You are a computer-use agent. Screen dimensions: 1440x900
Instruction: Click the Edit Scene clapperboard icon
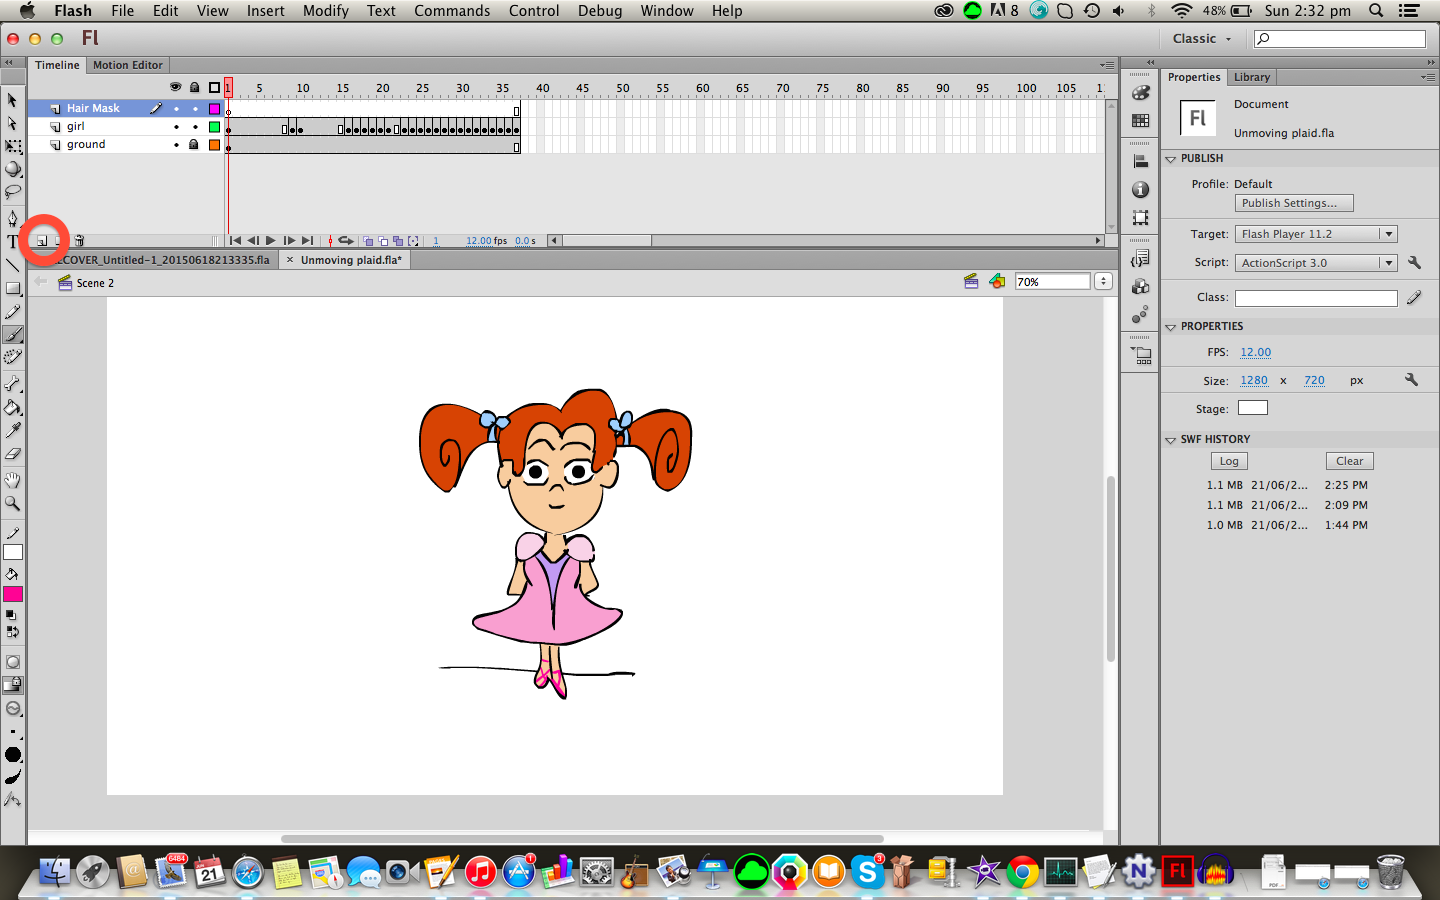pyautogui.click(x=971, y=282)
